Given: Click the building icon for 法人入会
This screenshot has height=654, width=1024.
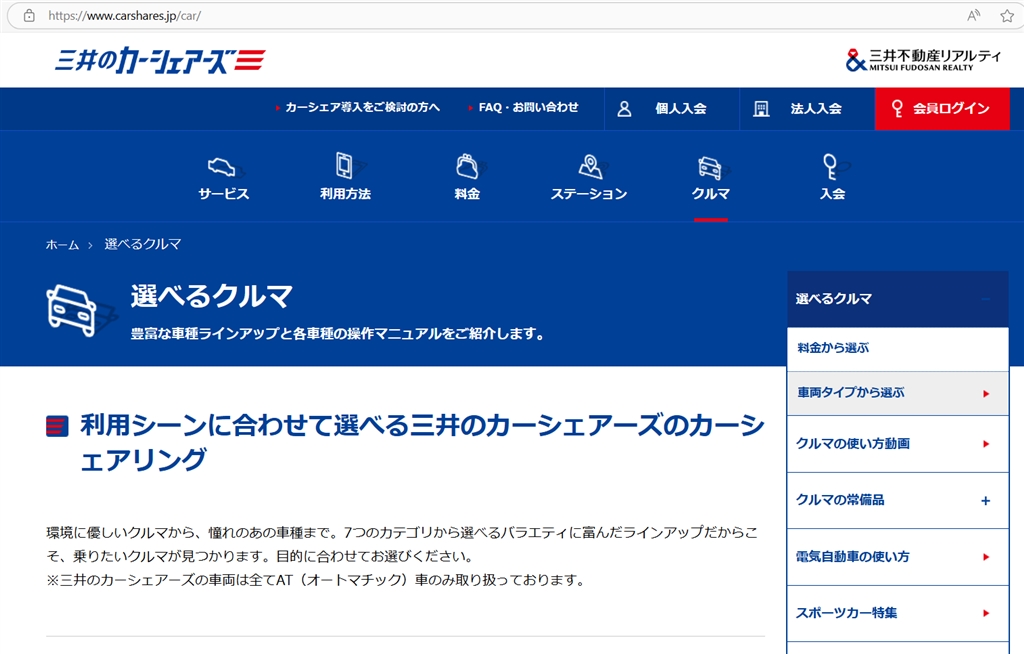Looking at the screenshot, I should (x=761, y=108).
